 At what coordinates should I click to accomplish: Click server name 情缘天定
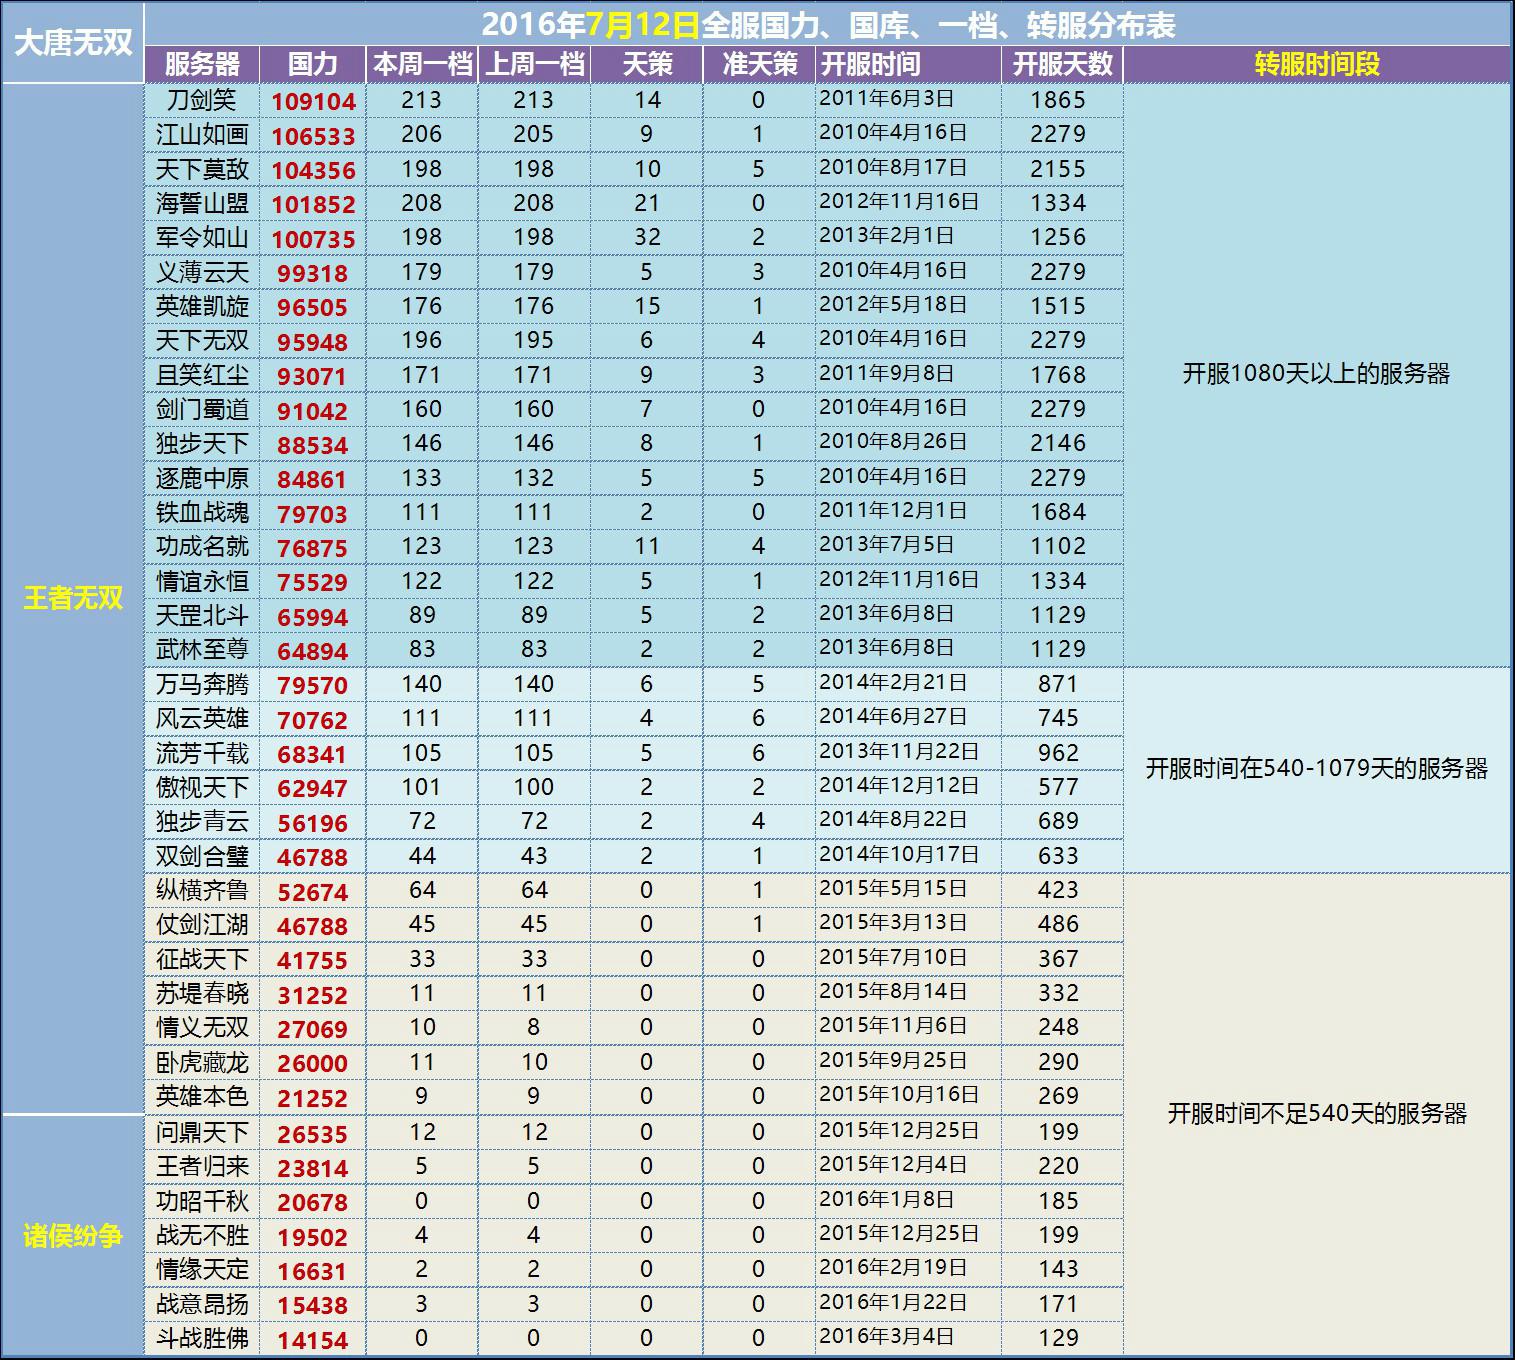coord(202,1269)
